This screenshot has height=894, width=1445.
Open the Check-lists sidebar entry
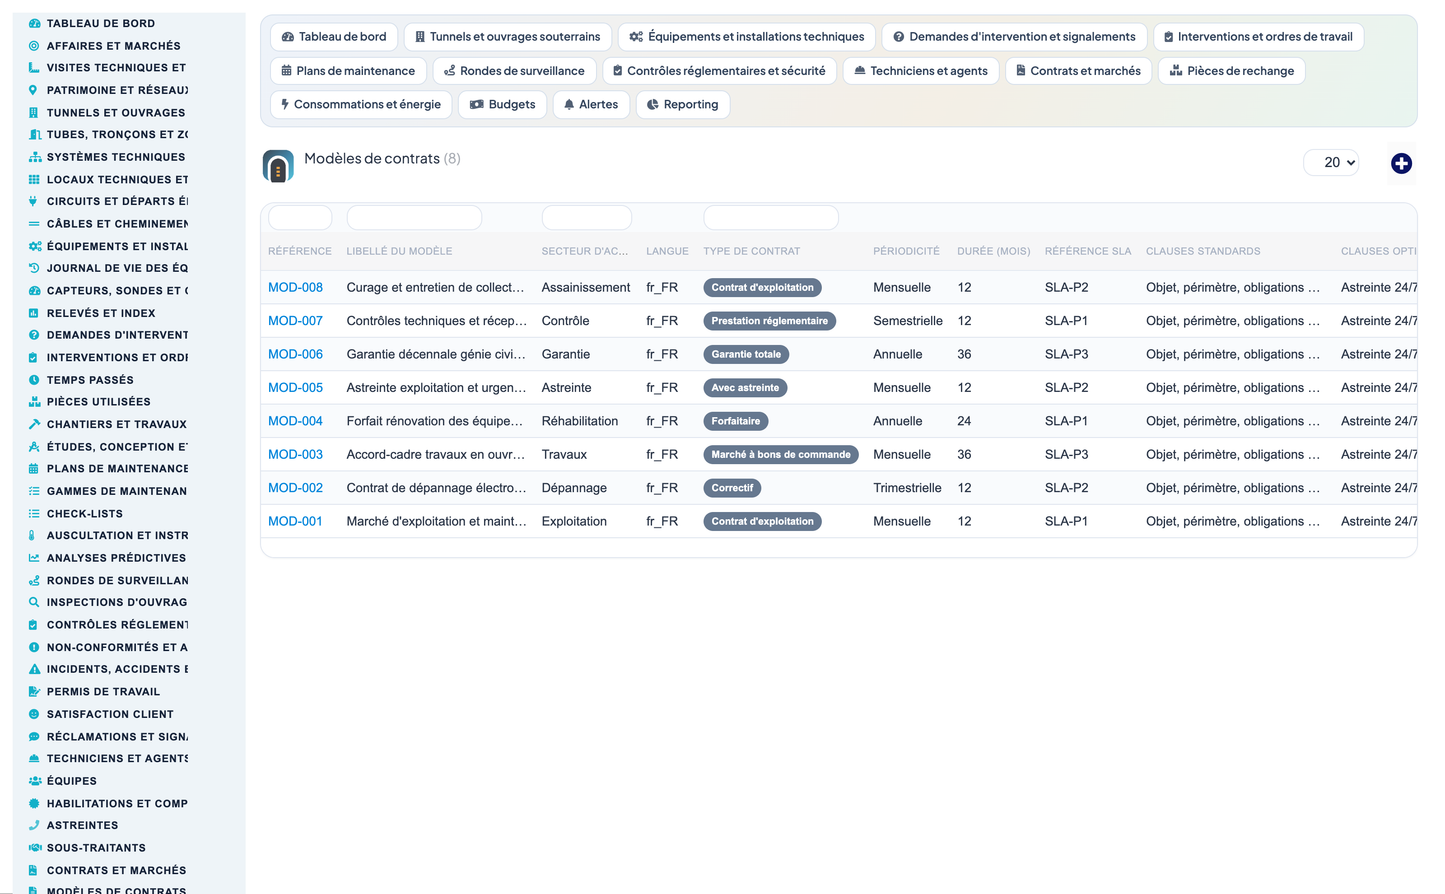pos(84,513)
